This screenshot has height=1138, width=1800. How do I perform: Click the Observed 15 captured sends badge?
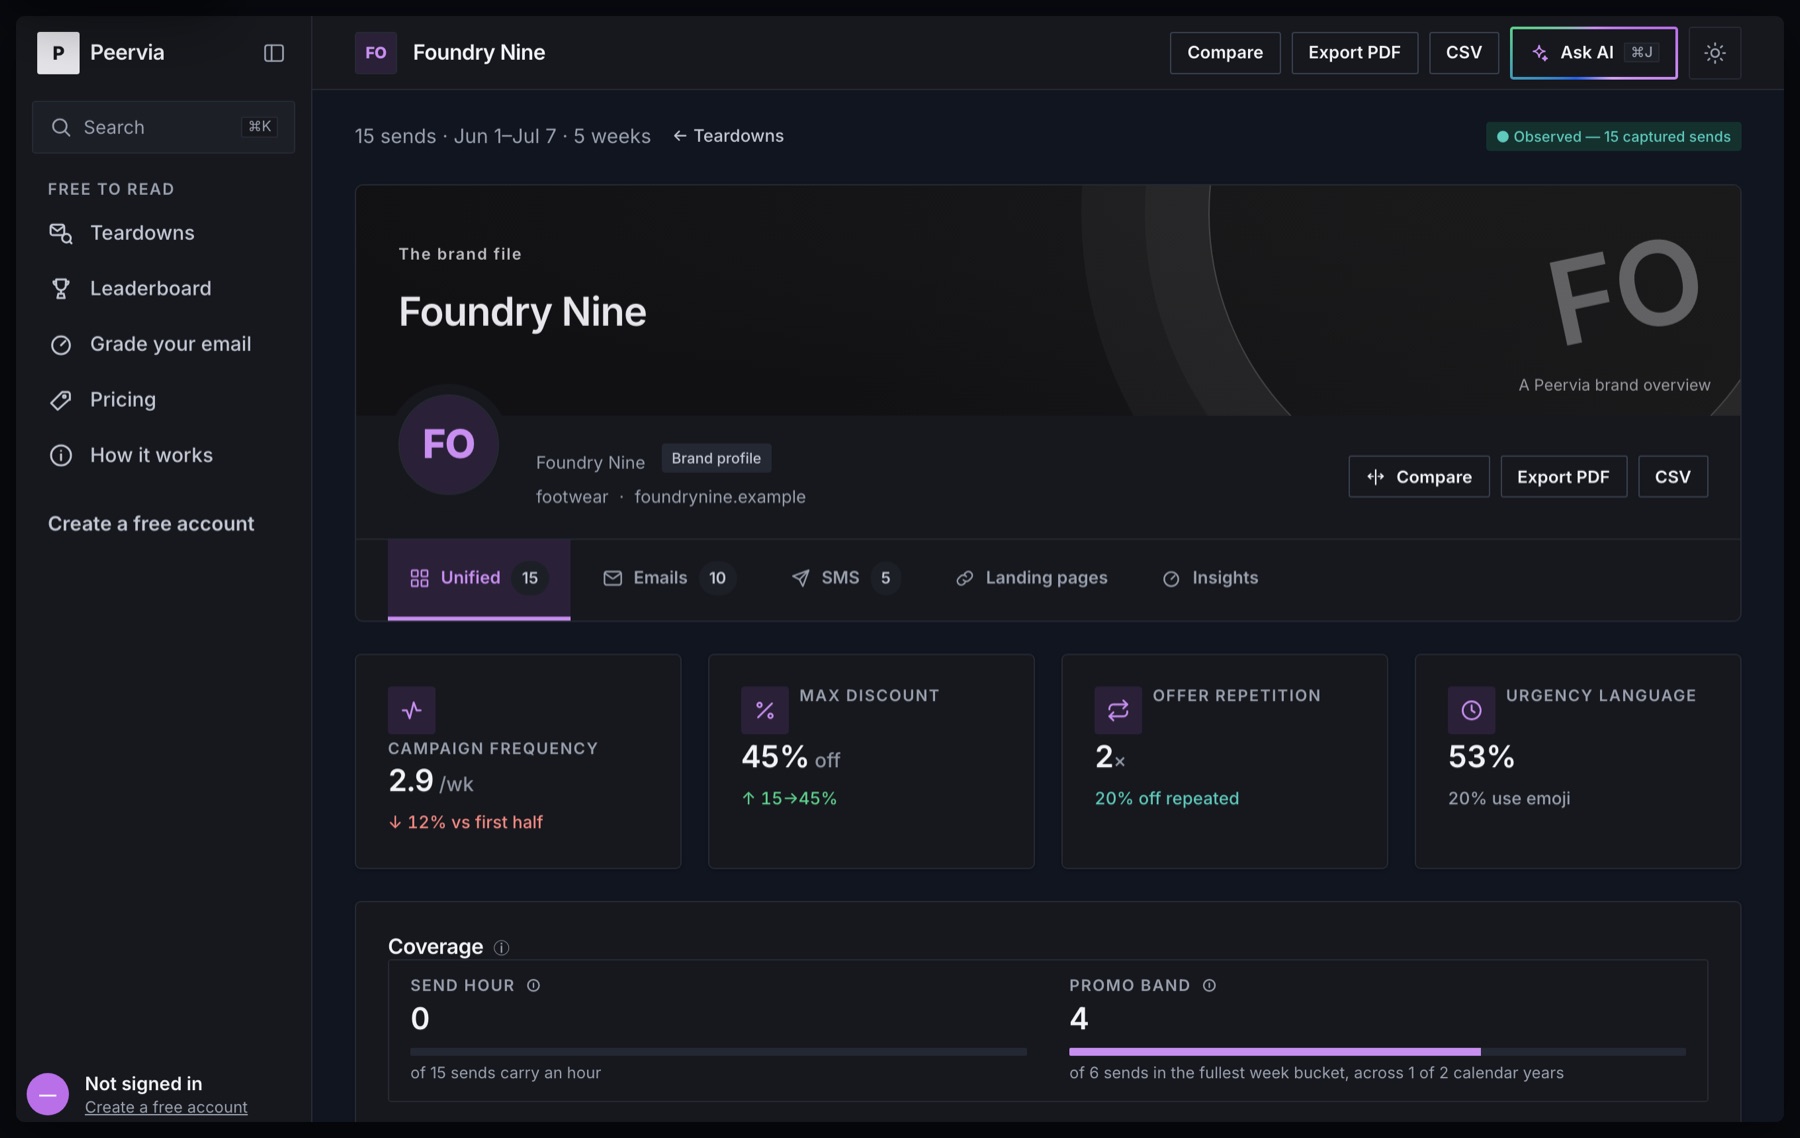click(x=1613, y=137)
